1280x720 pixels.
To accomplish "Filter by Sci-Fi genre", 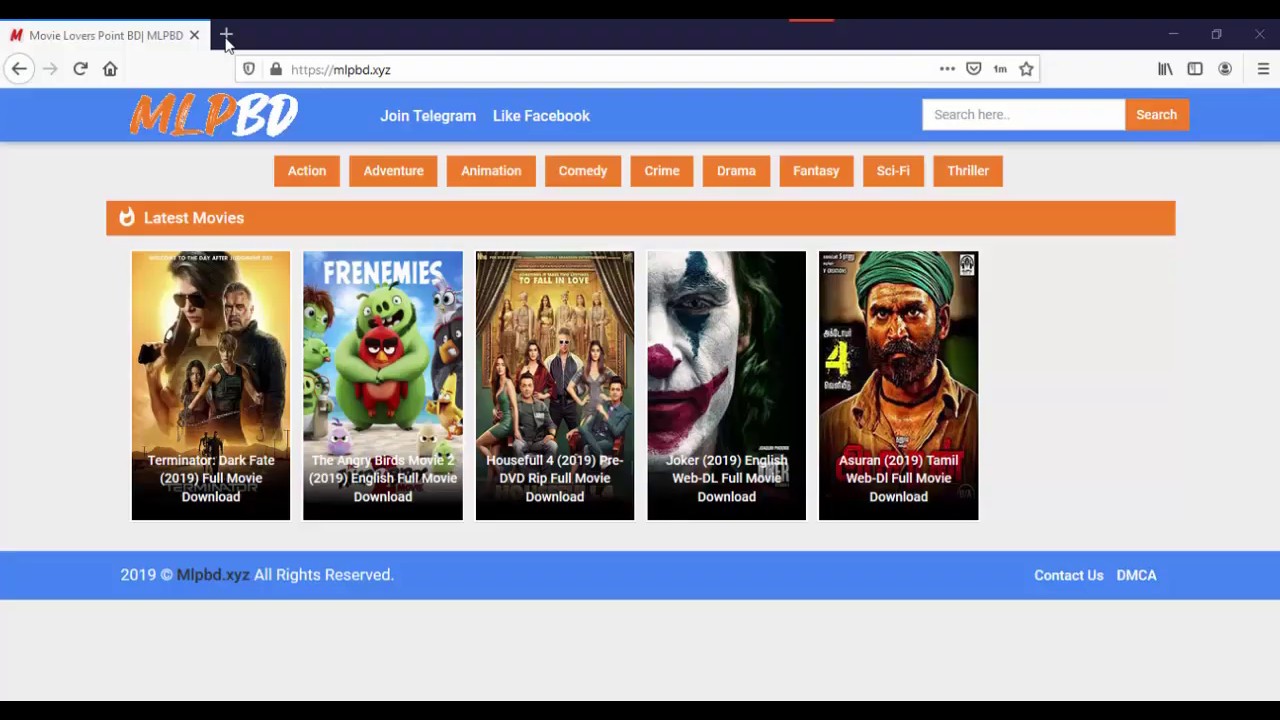I will tap(893, 171).
